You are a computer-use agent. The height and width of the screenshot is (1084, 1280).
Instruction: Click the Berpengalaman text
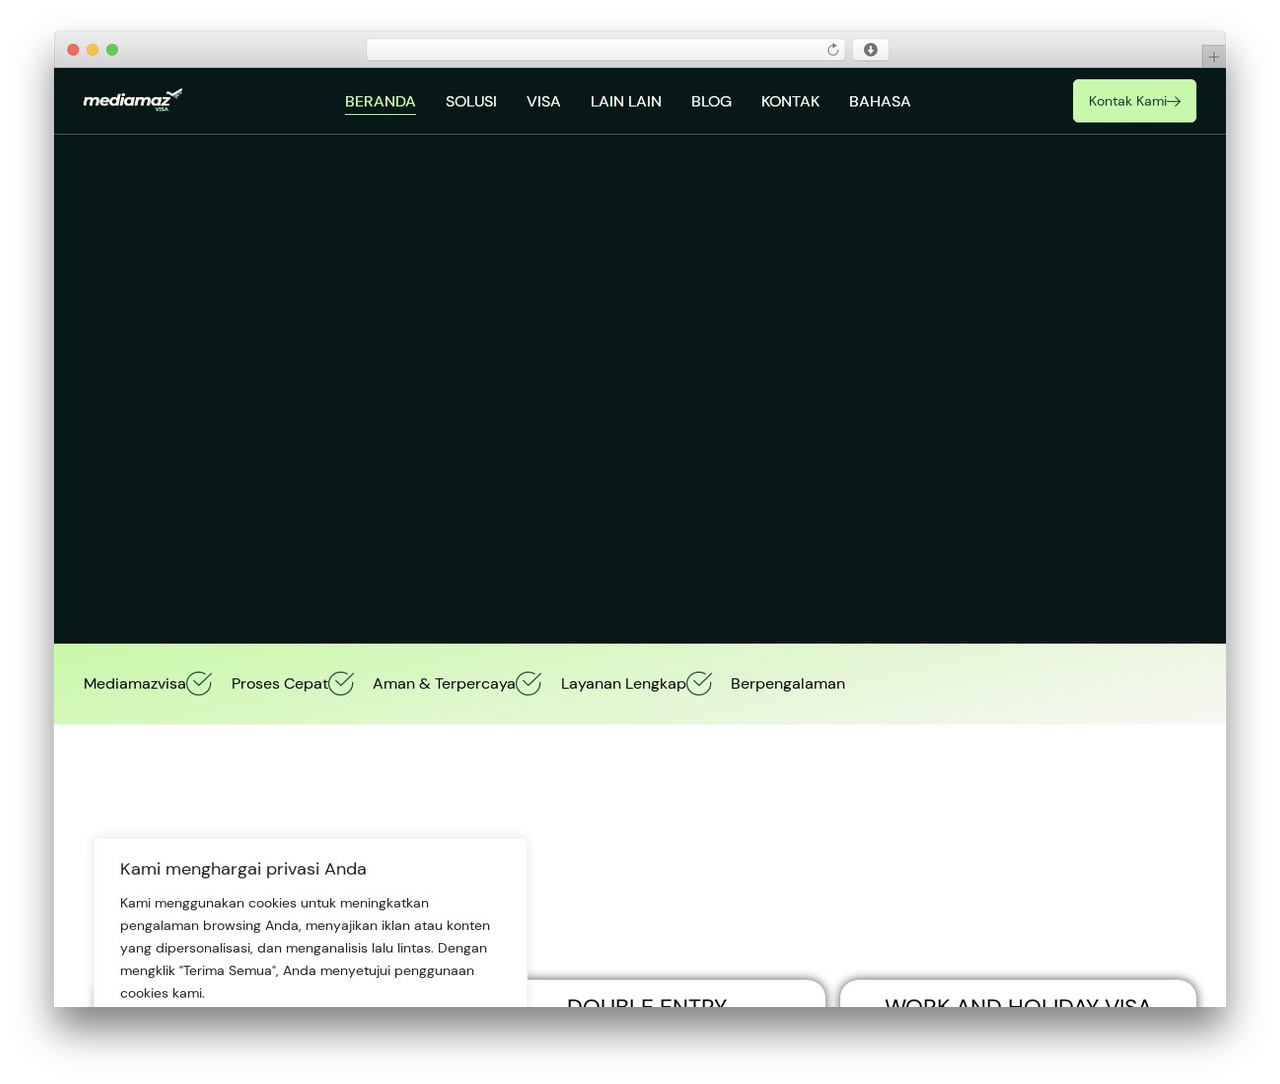[x=788, y=684]
